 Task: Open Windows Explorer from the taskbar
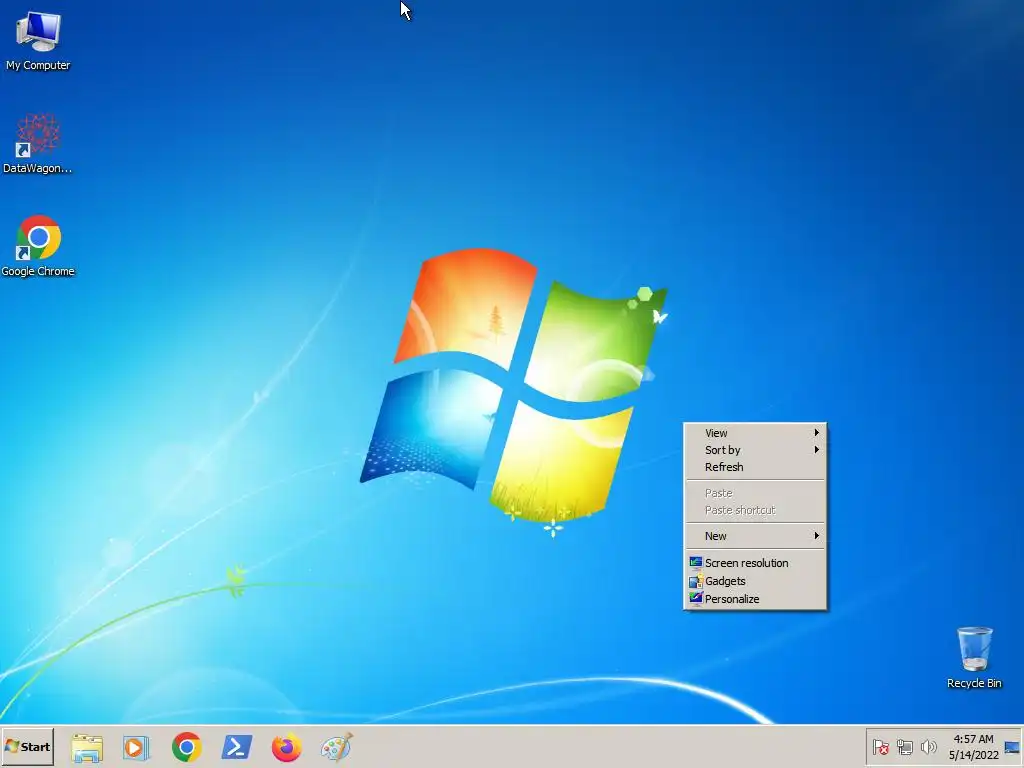tap(87, 747)
